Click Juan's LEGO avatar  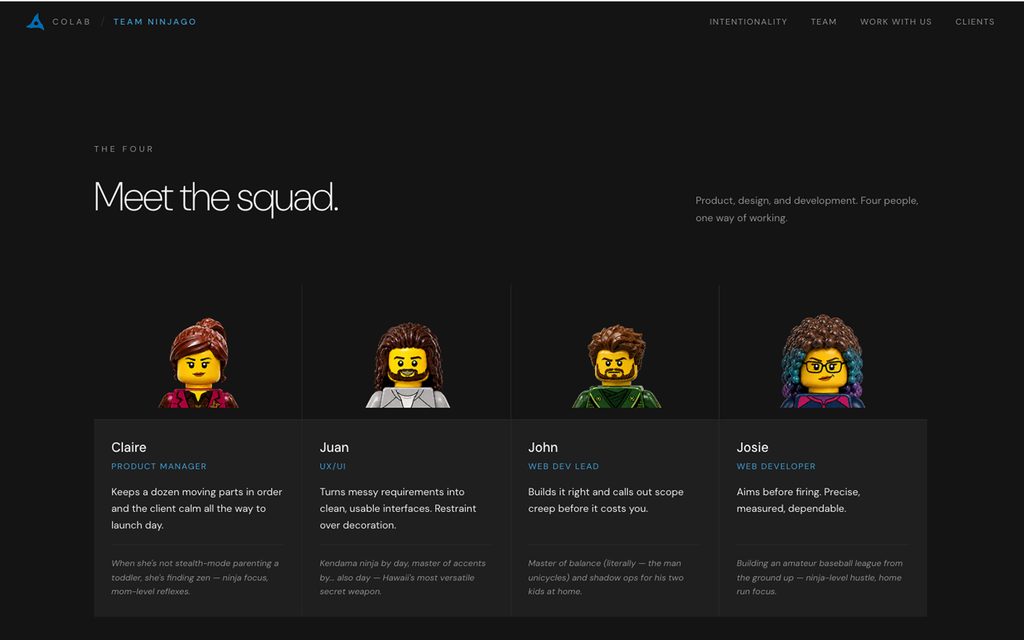[408, 365]
